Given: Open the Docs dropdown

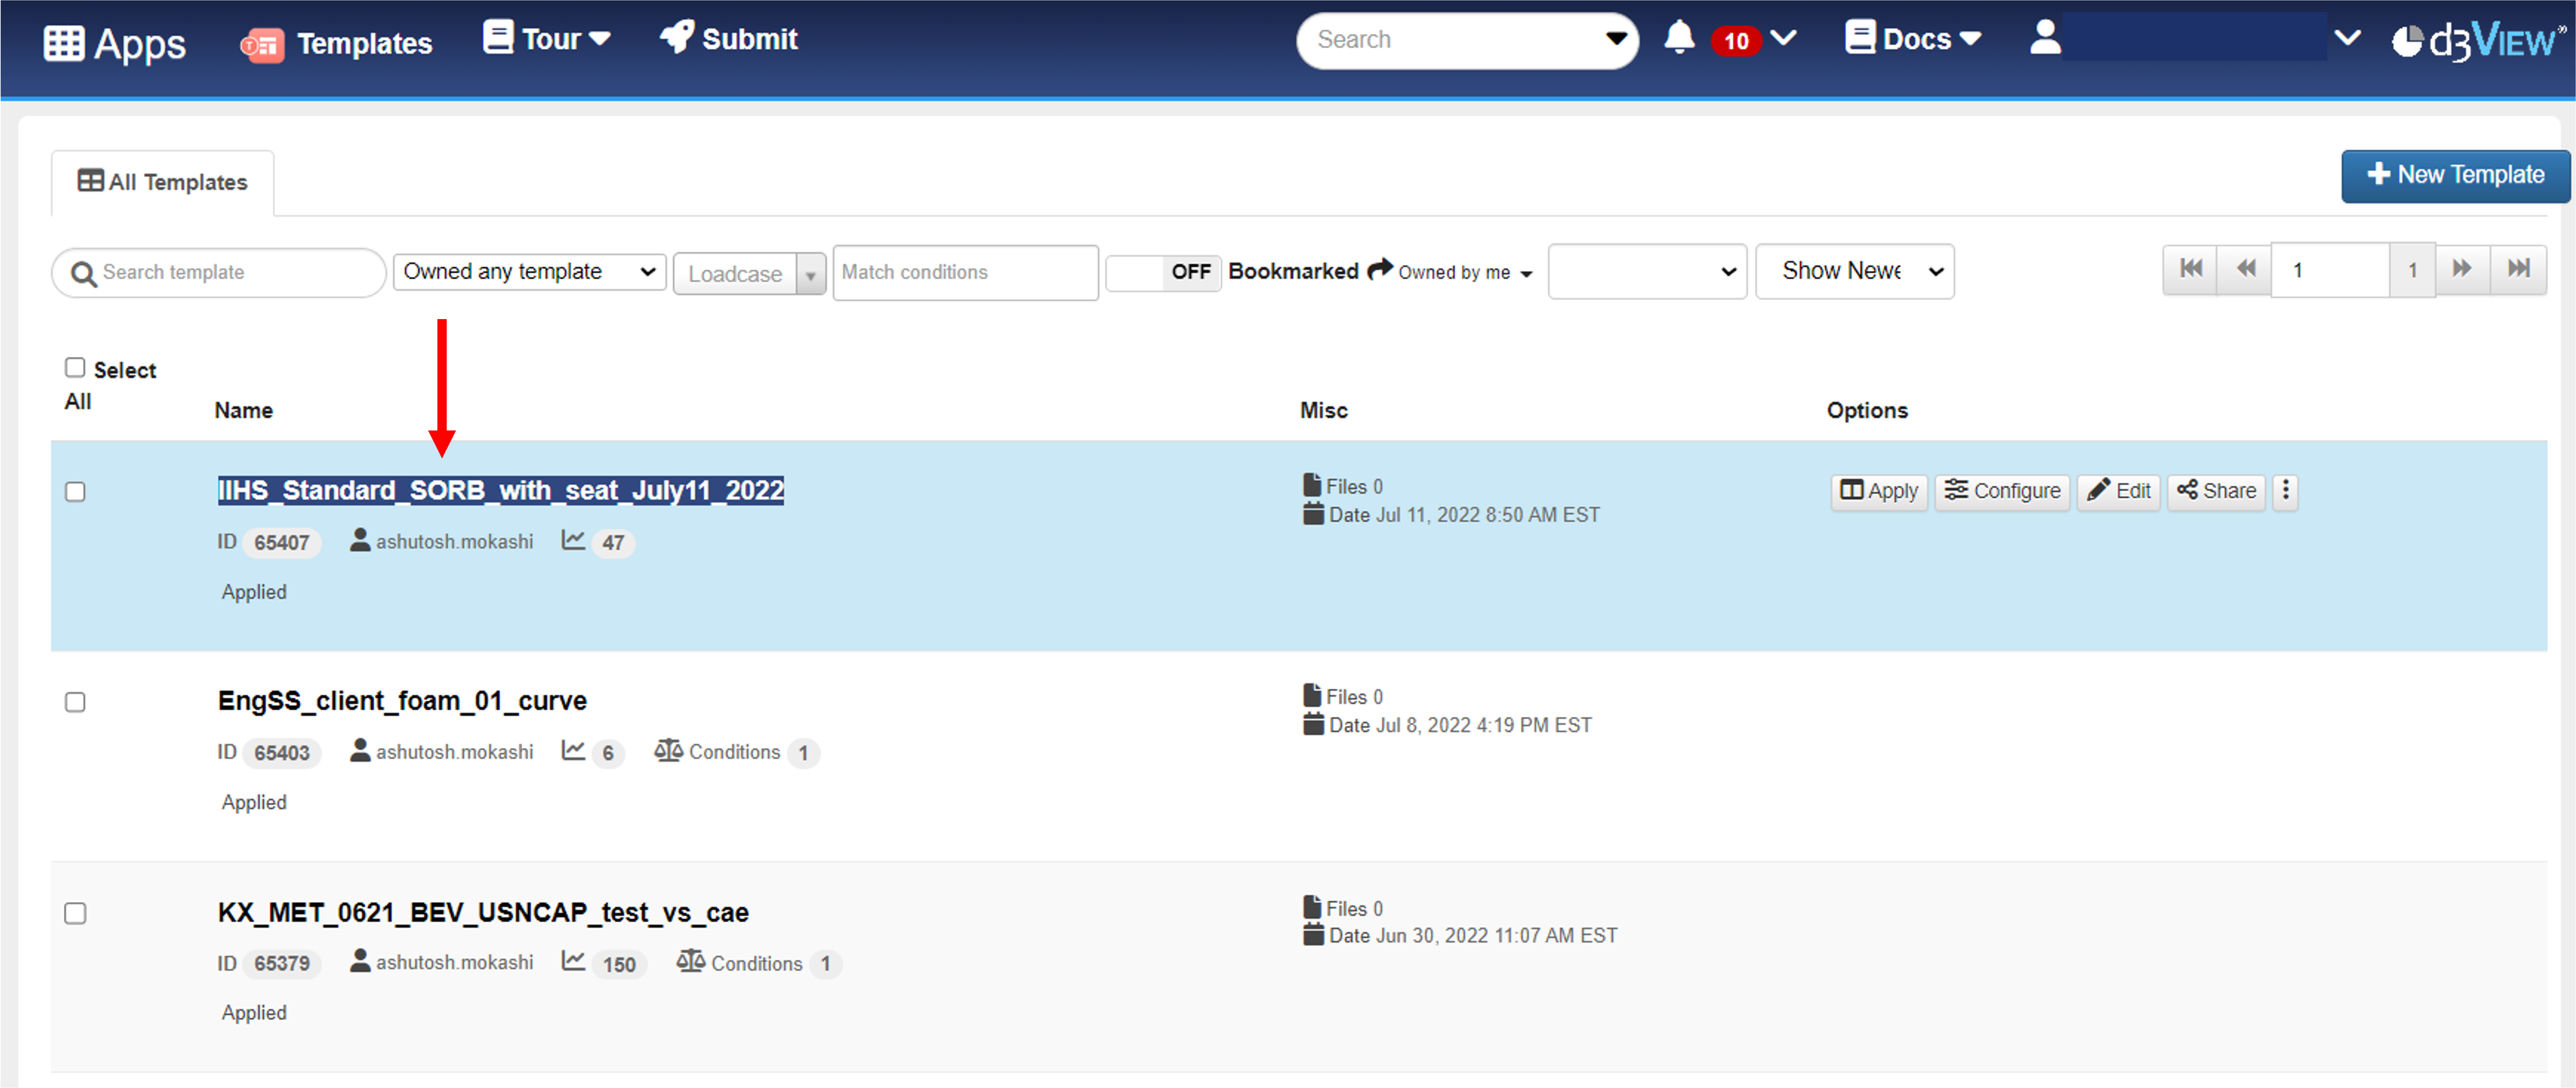Looking at the screenshot, I should (1913, 38).
